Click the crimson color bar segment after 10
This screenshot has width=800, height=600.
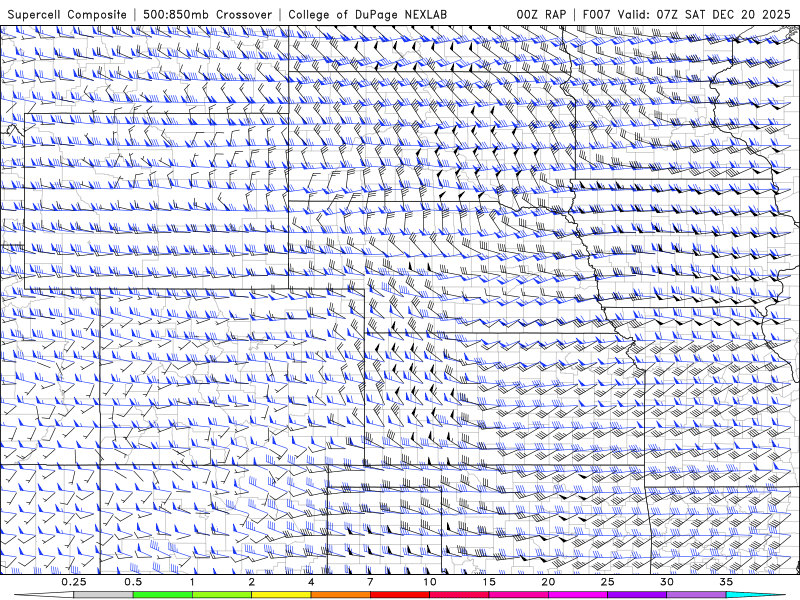pyautogui.click(x=459, y=595)
